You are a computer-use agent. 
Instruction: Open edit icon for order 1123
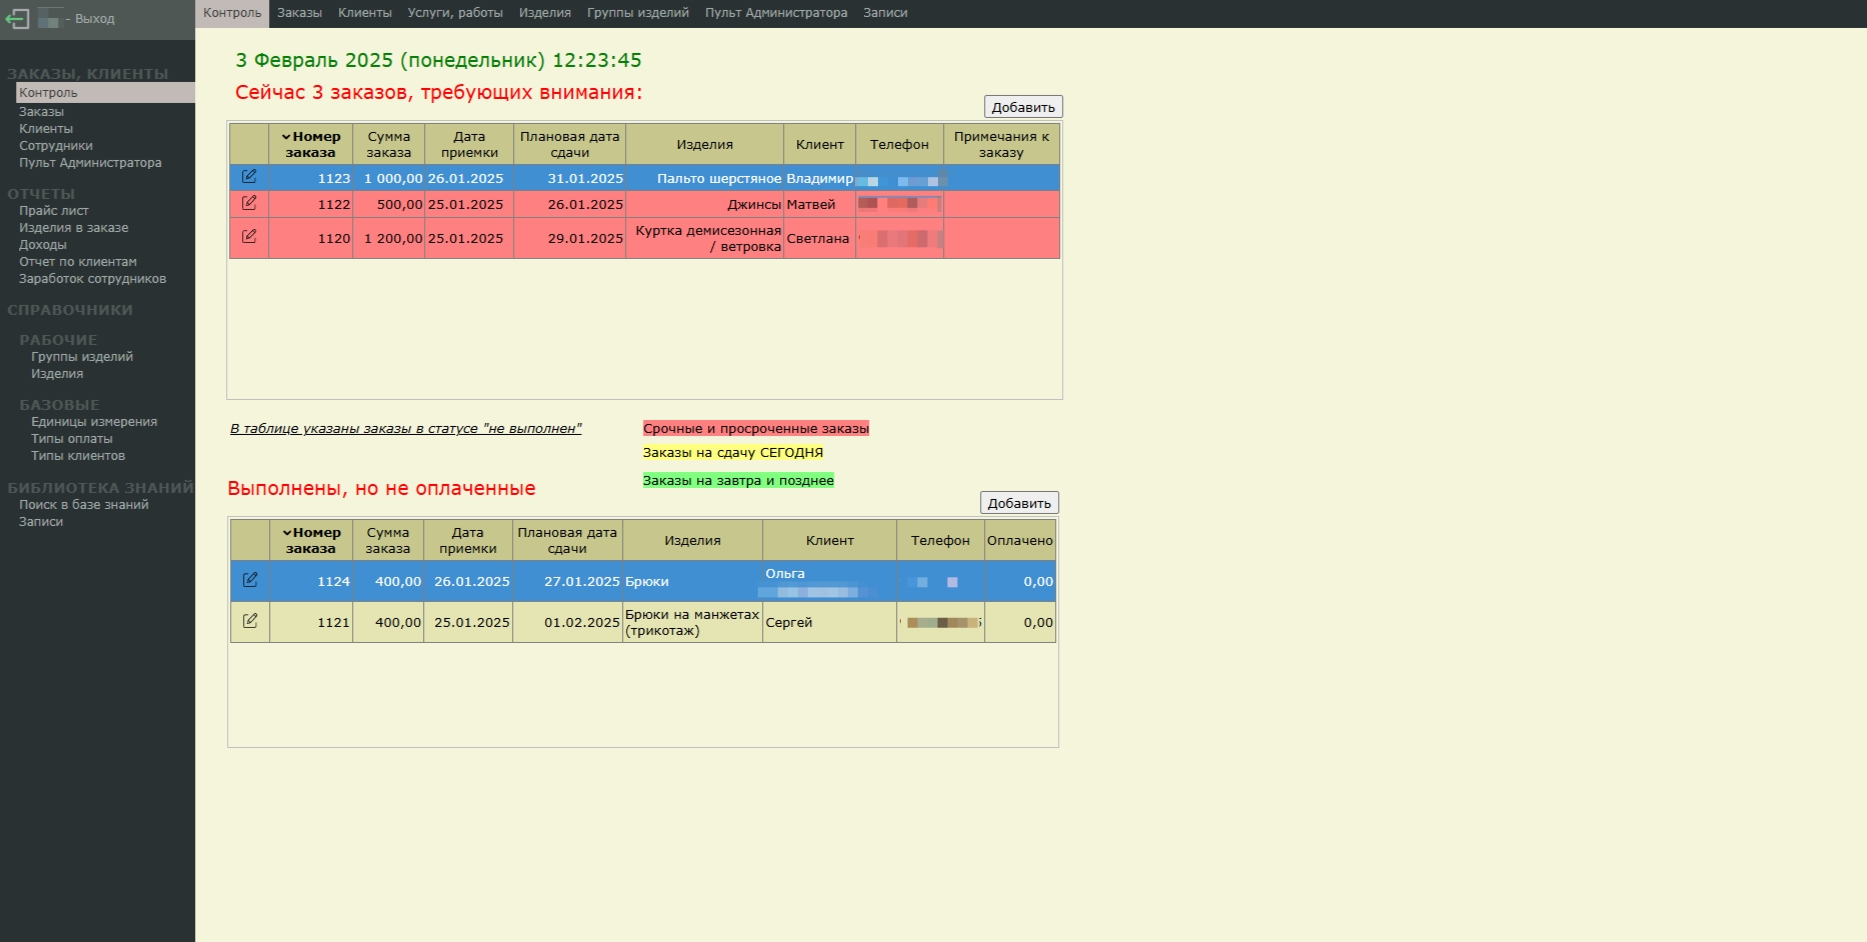tap(249, 177)
